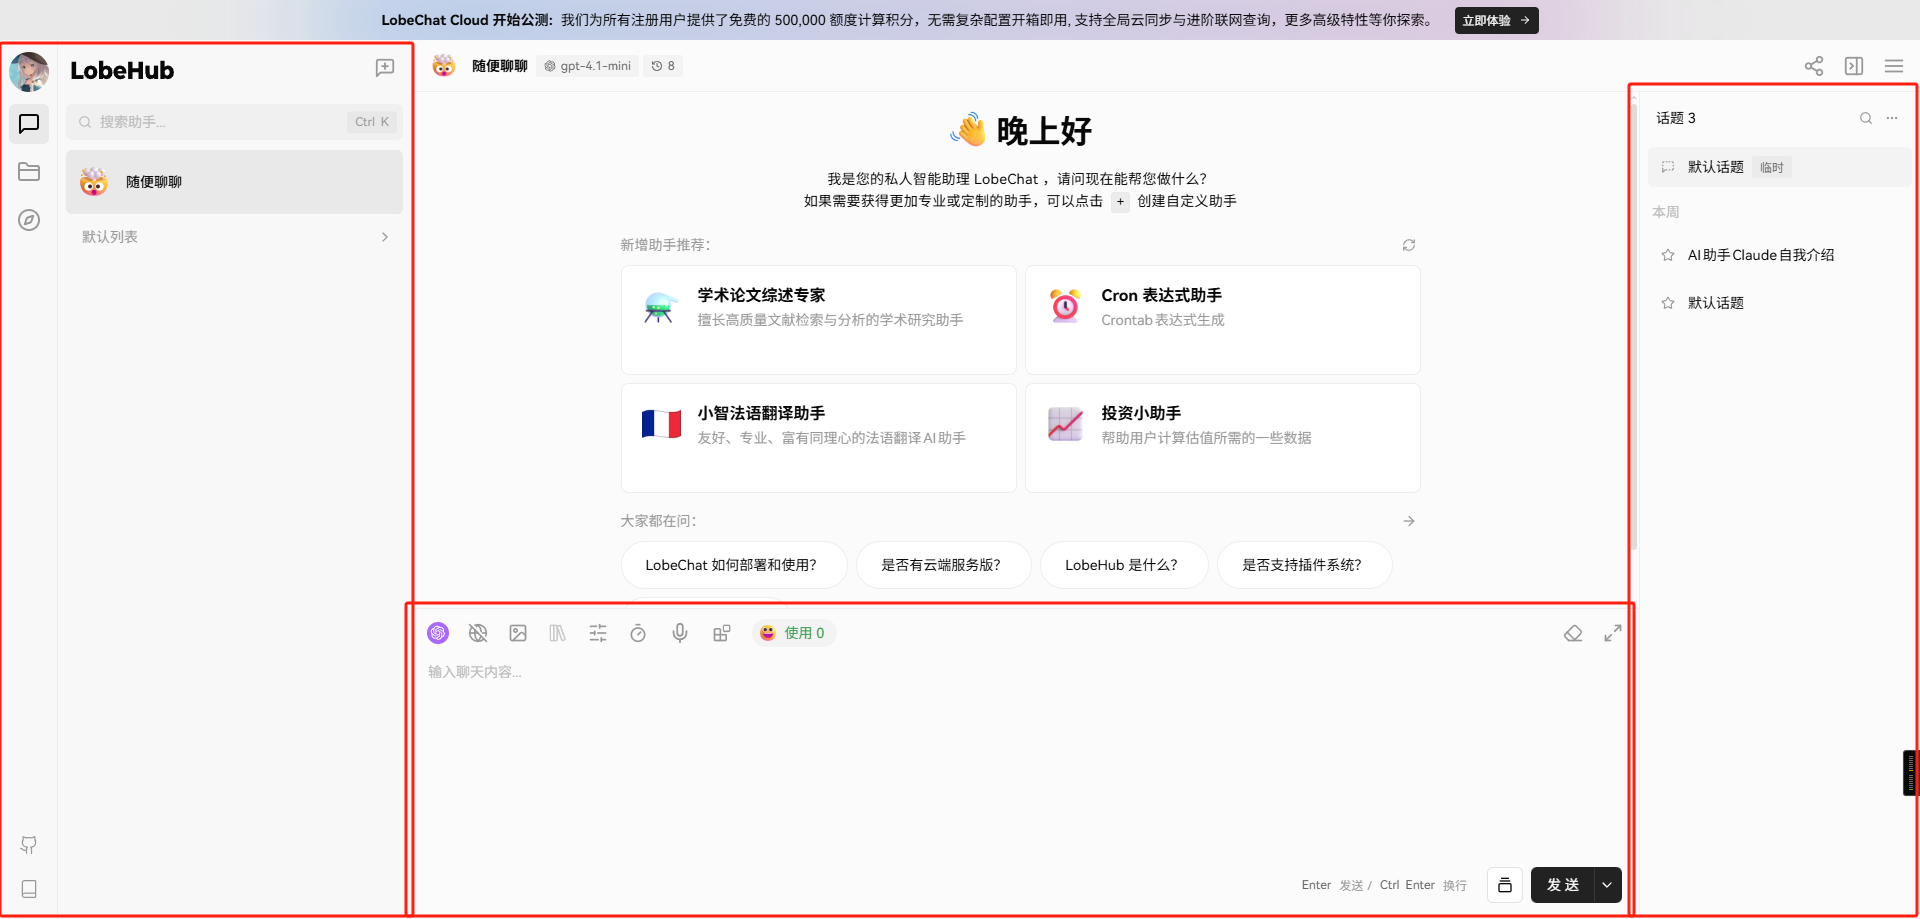Viewport: 1920px width, 919px height.
Task: Open the history timer icon
Action: (x=638, y=633)
